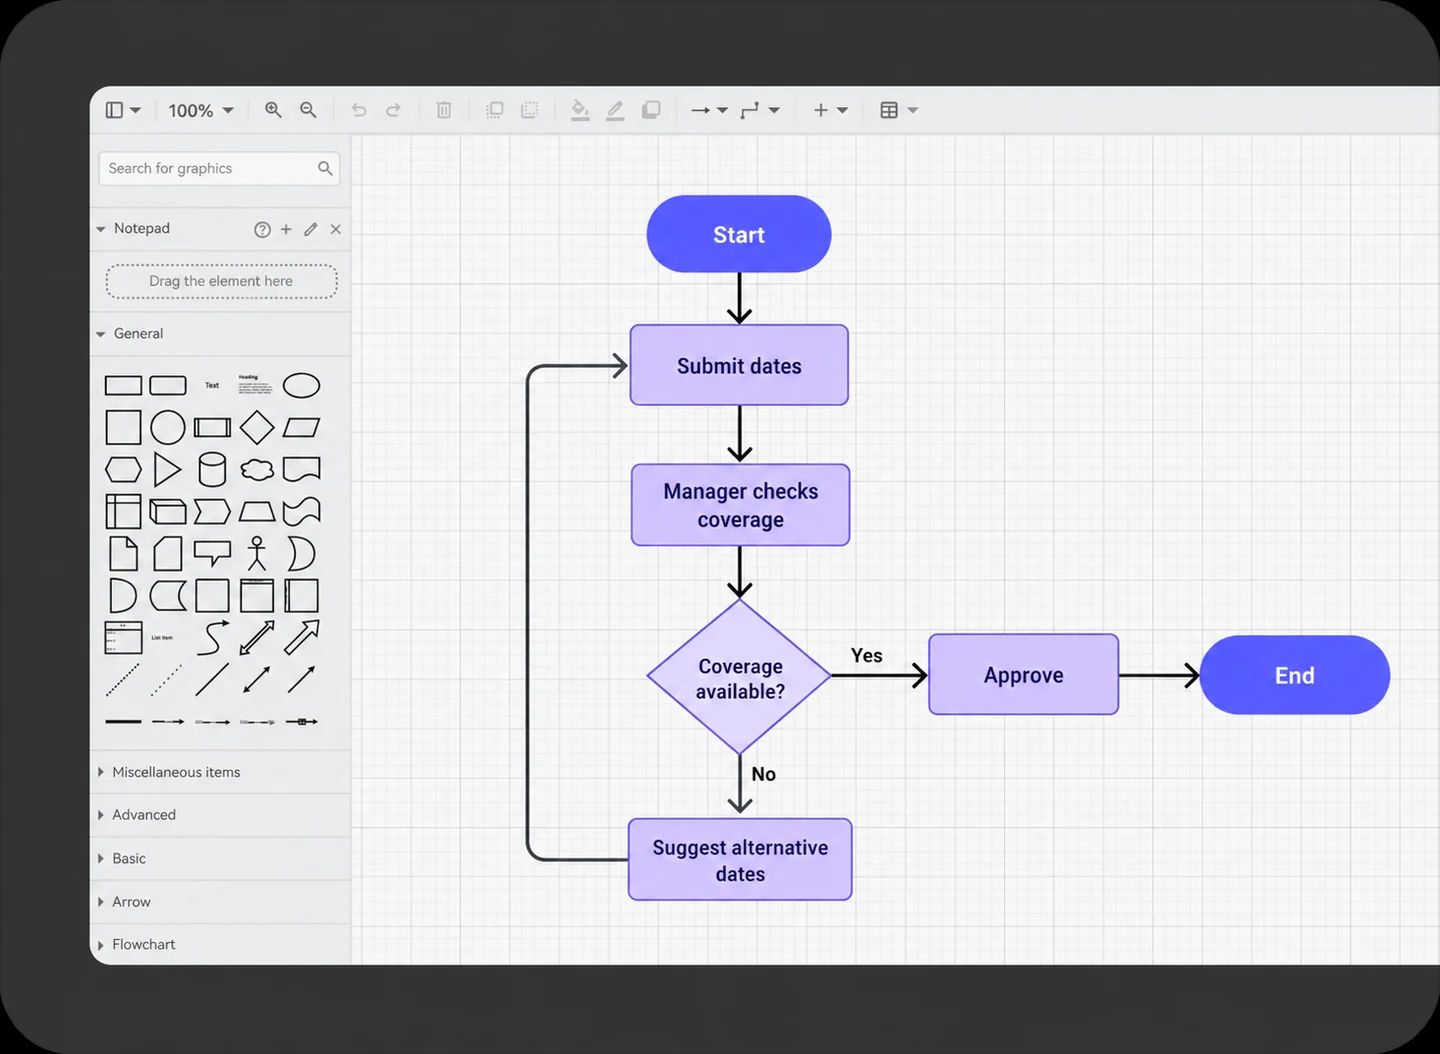Open the 100% zoom level dropdown
Viewport: 1440px width, 1054px height.
point(201,110)
